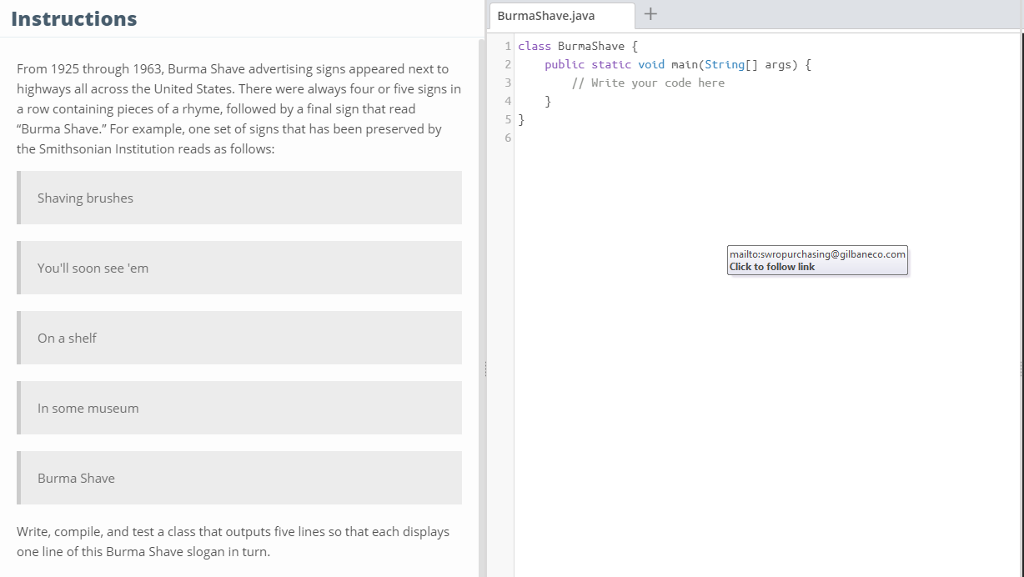
Task: Click the + icon to open a new tab
Action: click(x=649, y=15)
